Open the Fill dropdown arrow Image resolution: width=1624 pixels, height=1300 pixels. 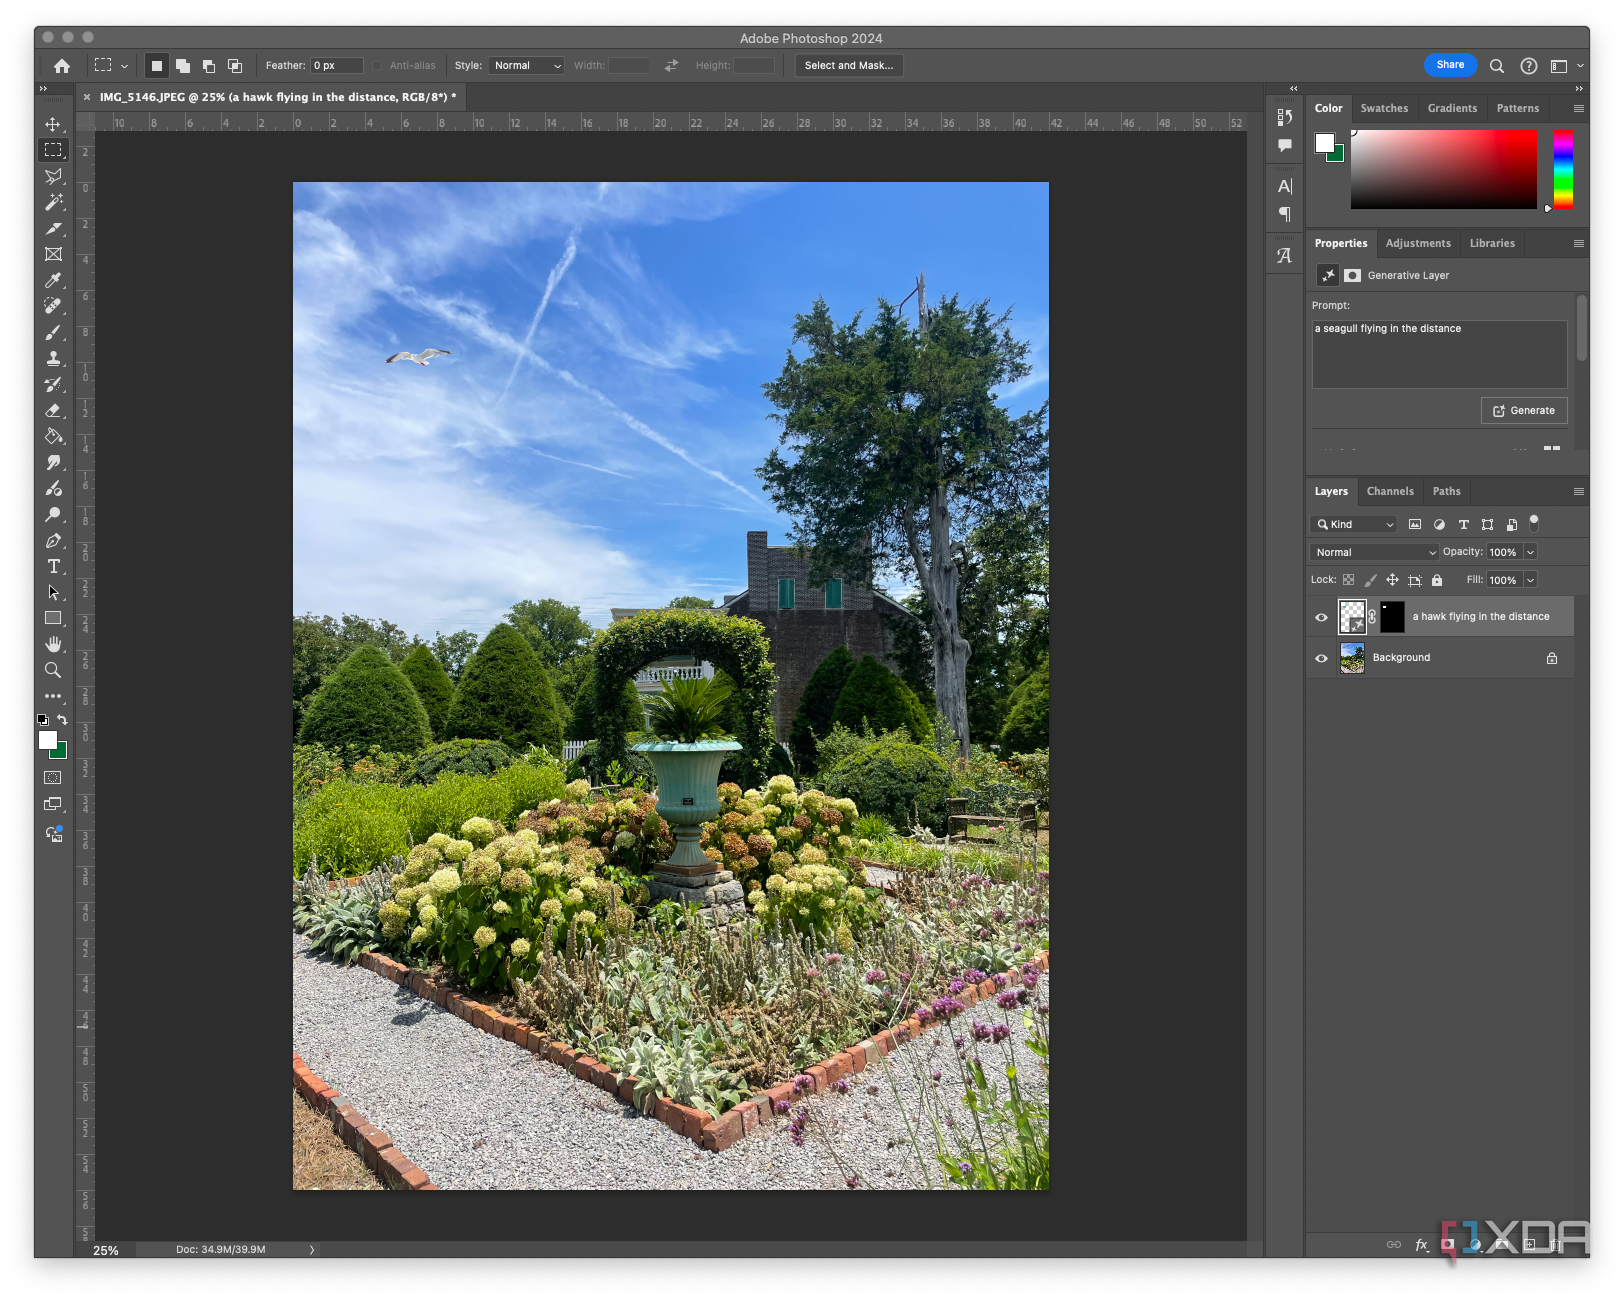(x=1530, y=580)
